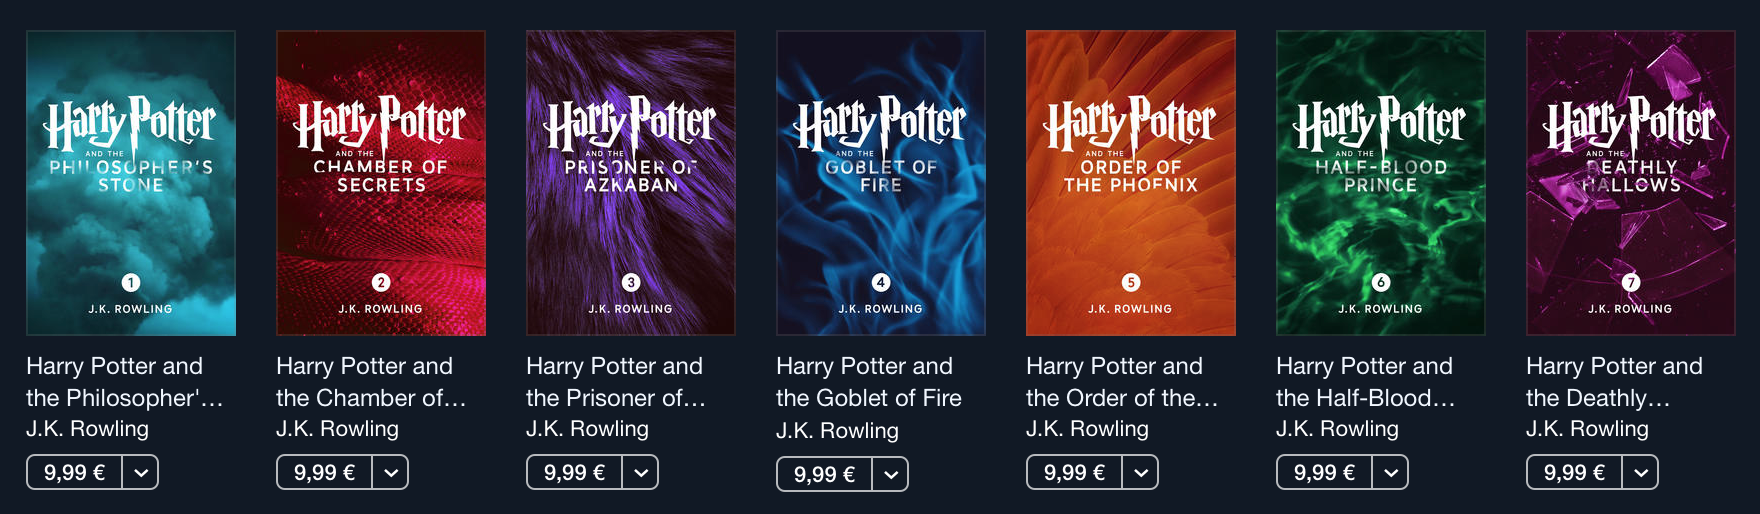The image size is (1760, 514).
Task: Open the Deathly Hallows book cover
Action: [x=1631, y=183]
